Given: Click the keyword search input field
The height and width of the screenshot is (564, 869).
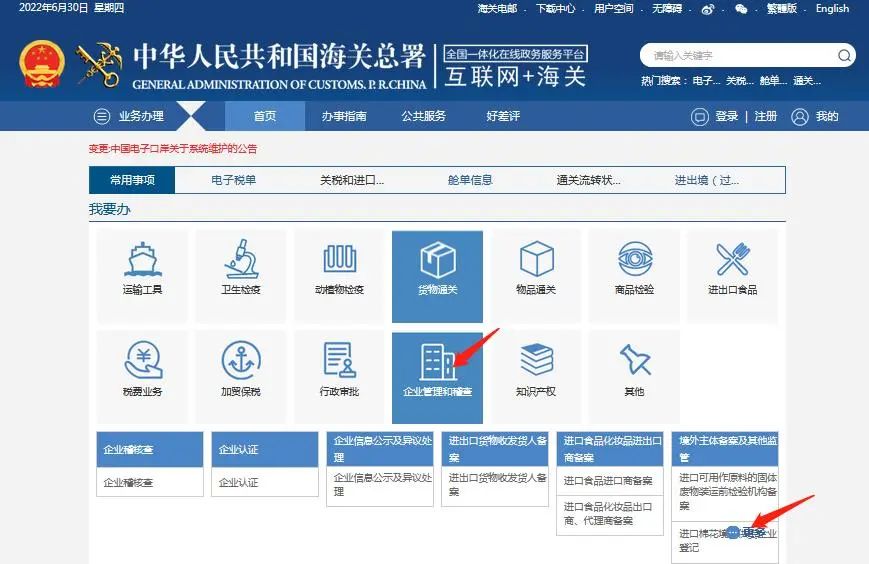Looking at the screenshot, I should 738,55.
